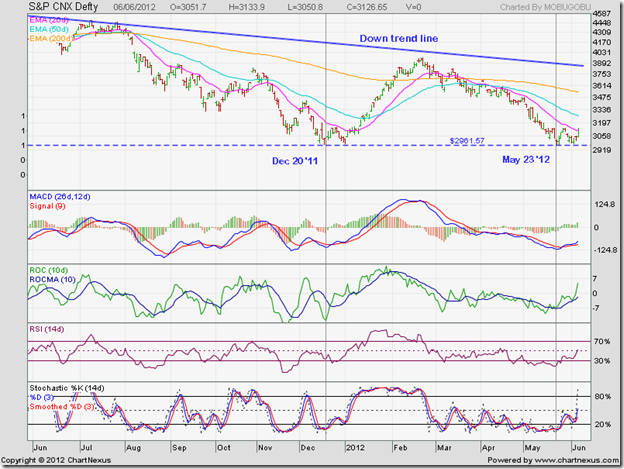Click the Down trend line annotation

399,39
